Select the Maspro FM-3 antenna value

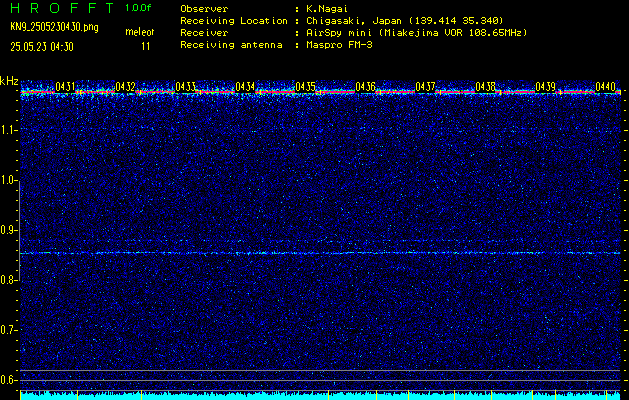tap(339, 45)
